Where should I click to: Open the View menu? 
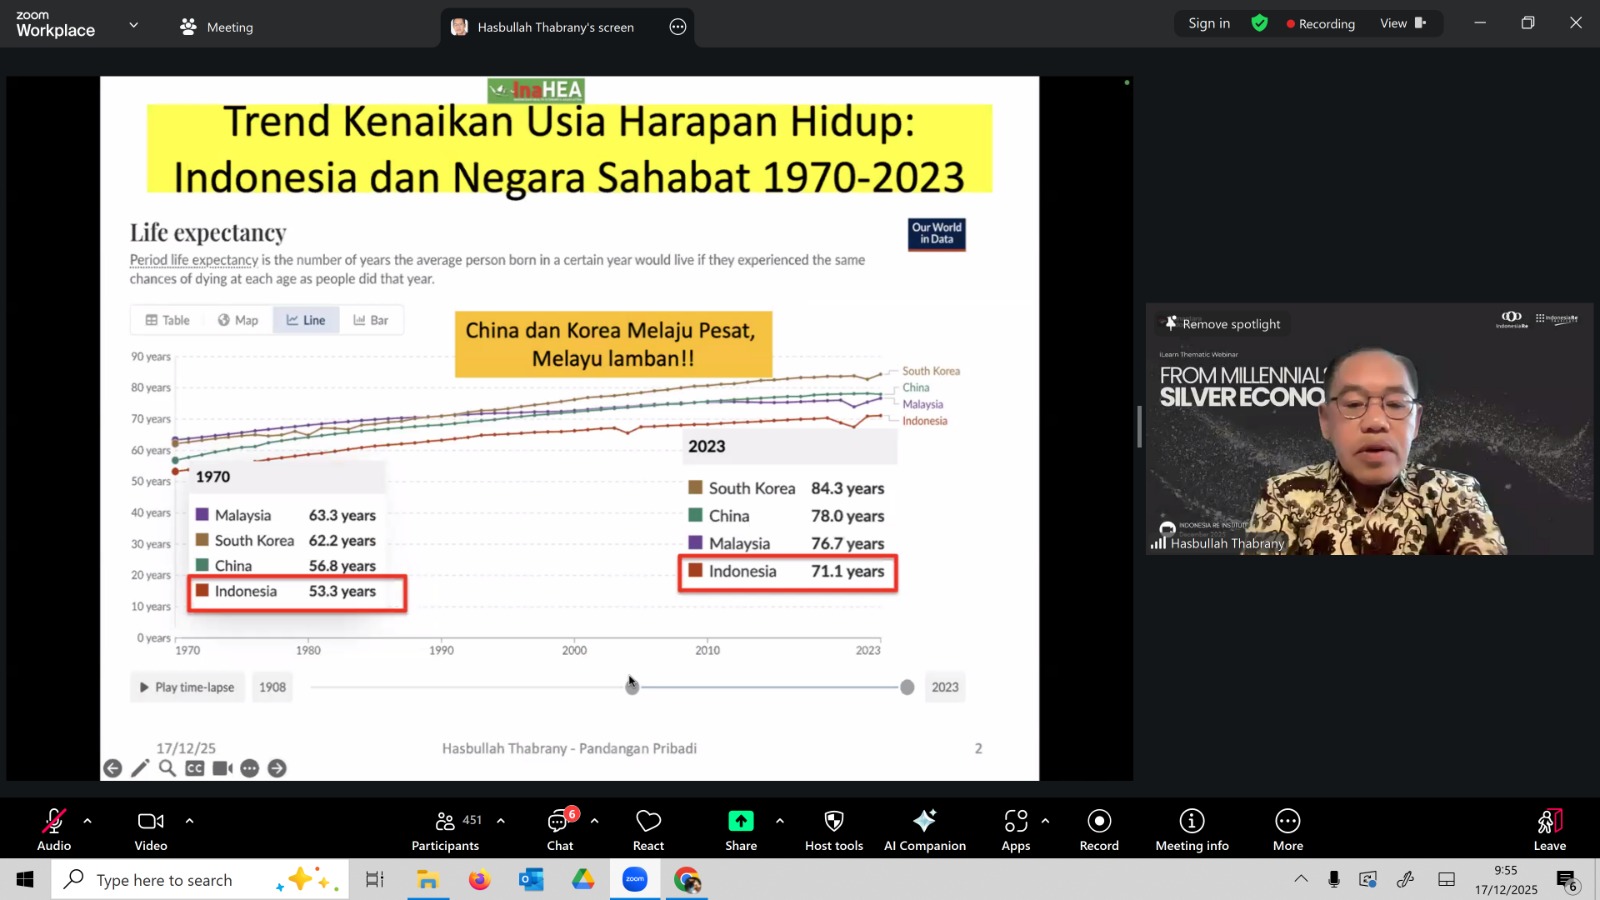click(1402, 24)
